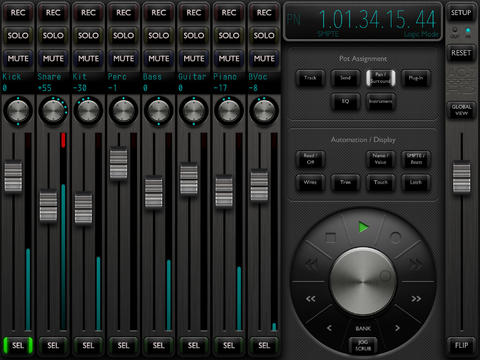Click the Bass channel pan knob

[x=159, y=110]
